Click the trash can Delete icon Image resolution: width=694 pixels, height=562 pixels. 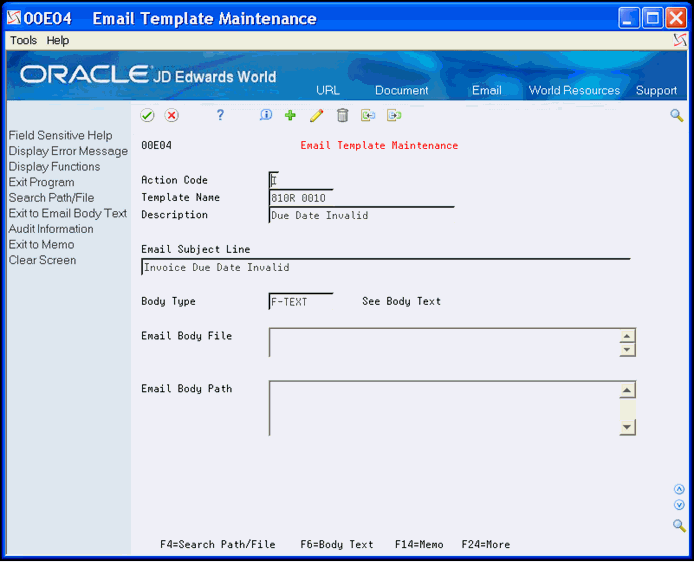pyautogui.click(x=342, y=115)
